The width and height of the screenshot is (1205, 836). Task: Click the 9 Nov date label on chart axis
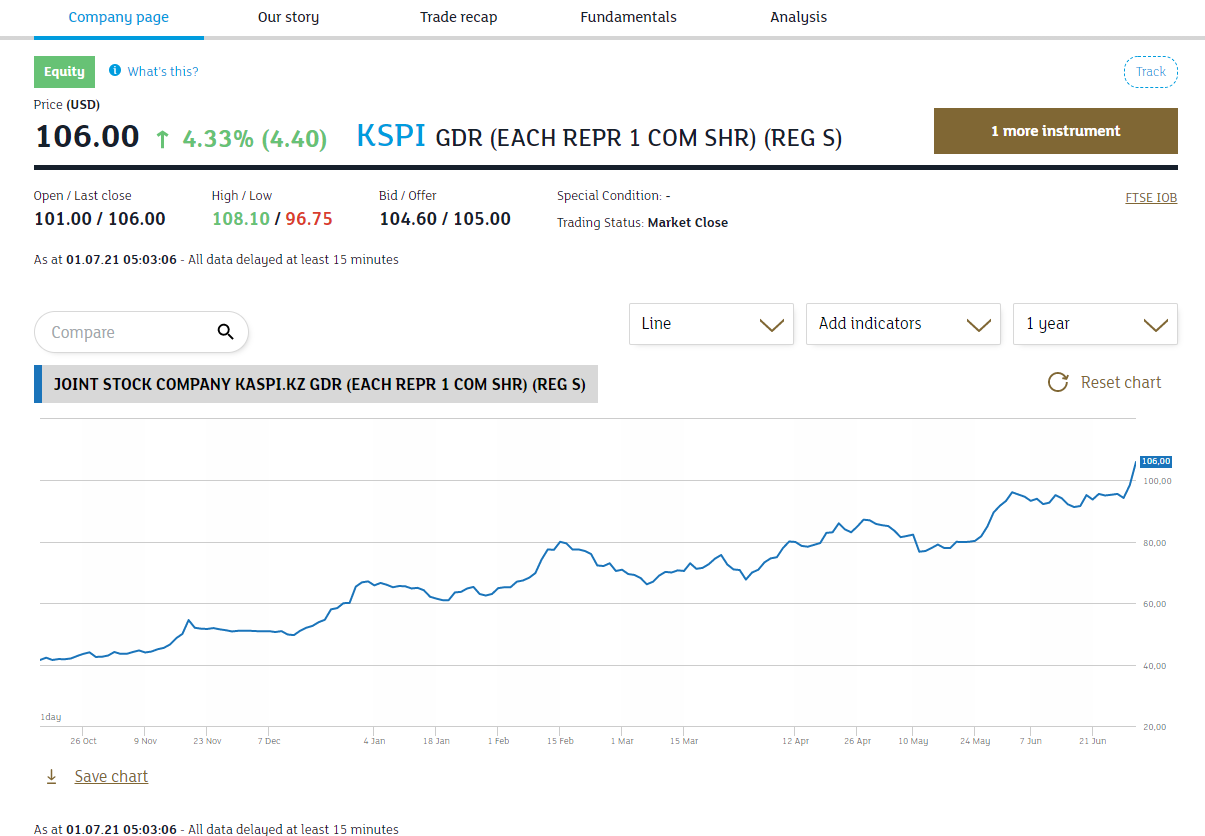point(146,741)
